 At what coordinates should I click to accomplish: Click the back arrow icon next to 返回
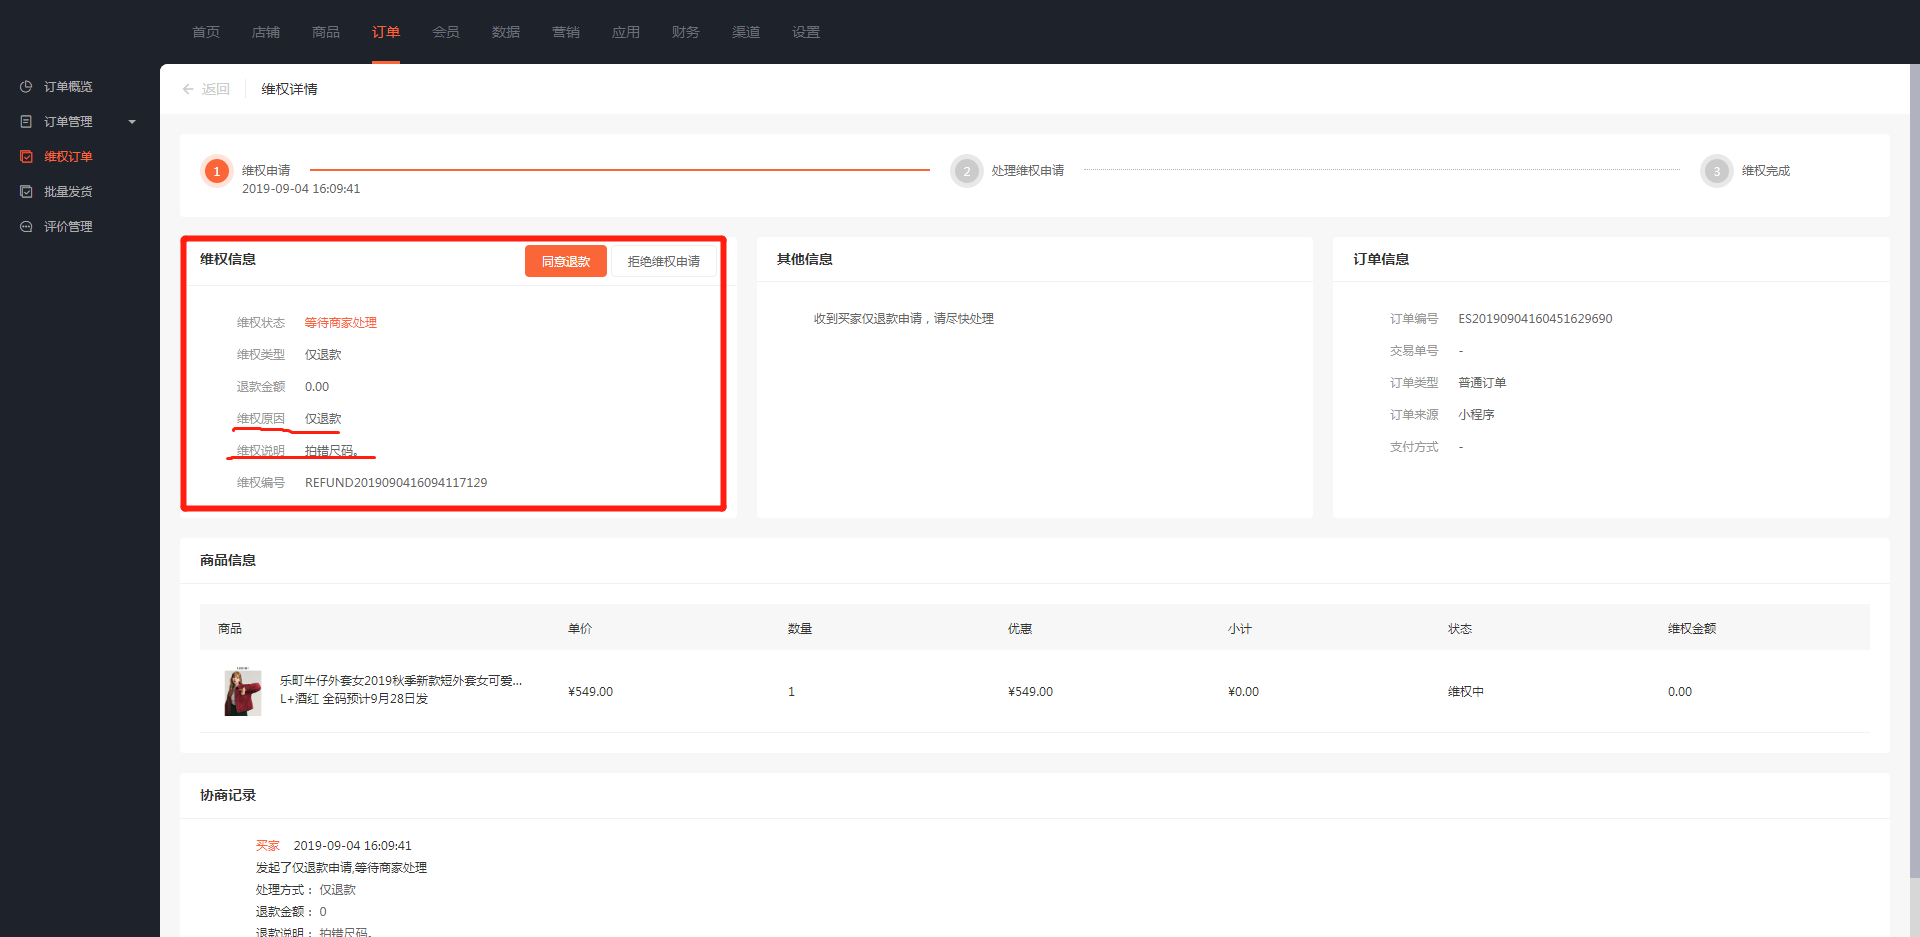tap(188, 89)
